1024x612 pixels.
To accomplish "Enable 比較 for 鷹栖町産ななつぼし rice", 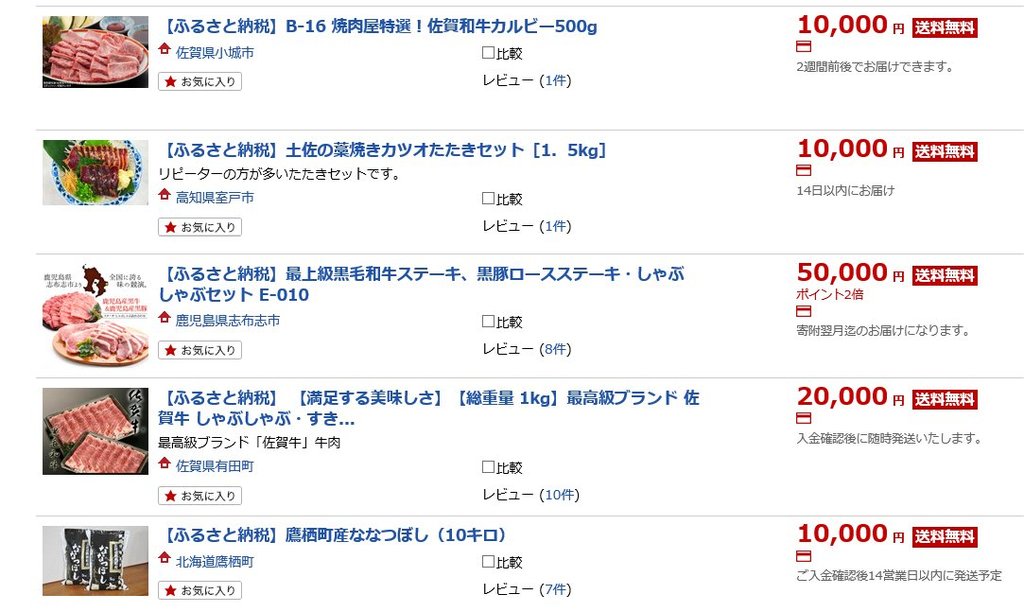I will 488,563.
